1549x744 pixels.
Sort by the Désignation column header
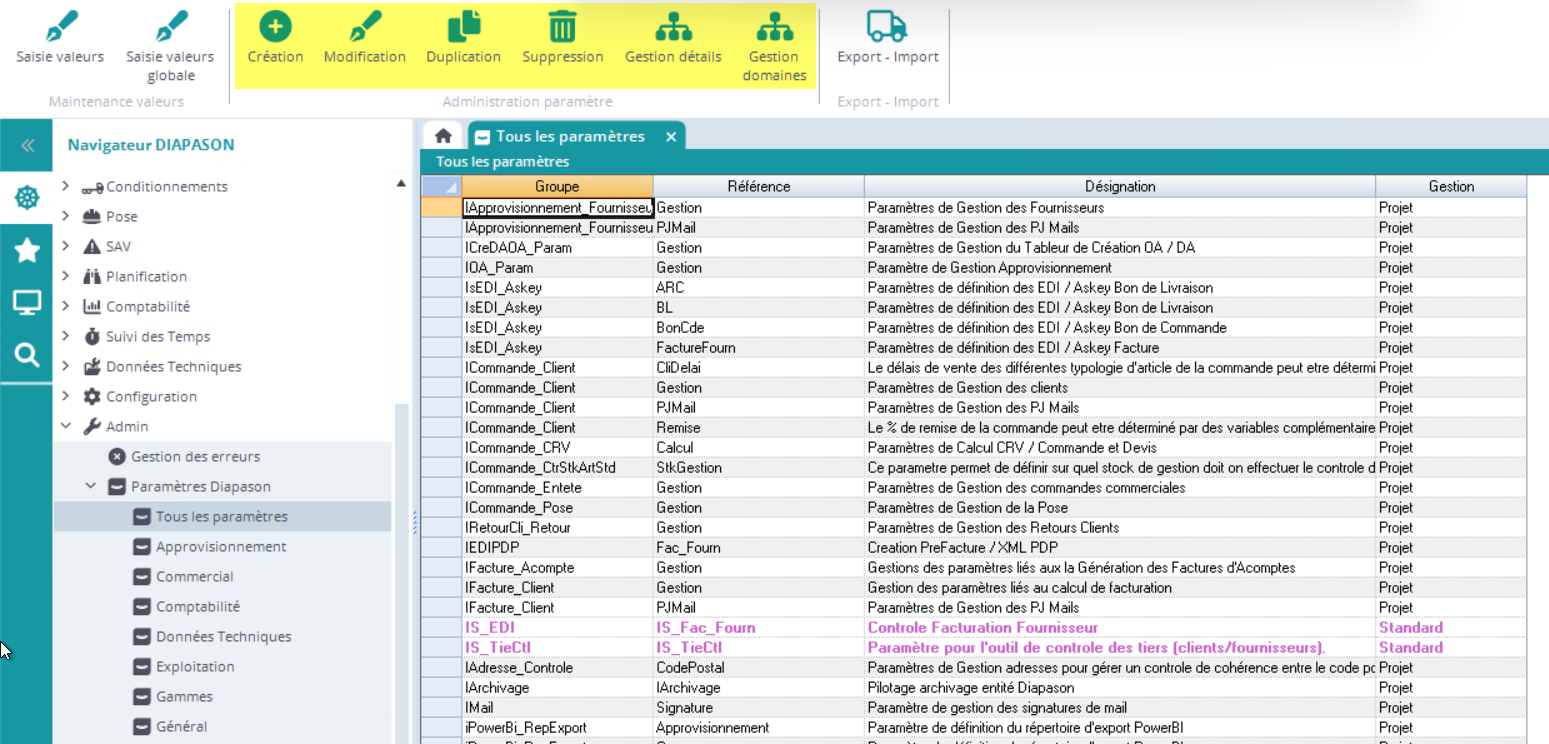point(1119,186)
